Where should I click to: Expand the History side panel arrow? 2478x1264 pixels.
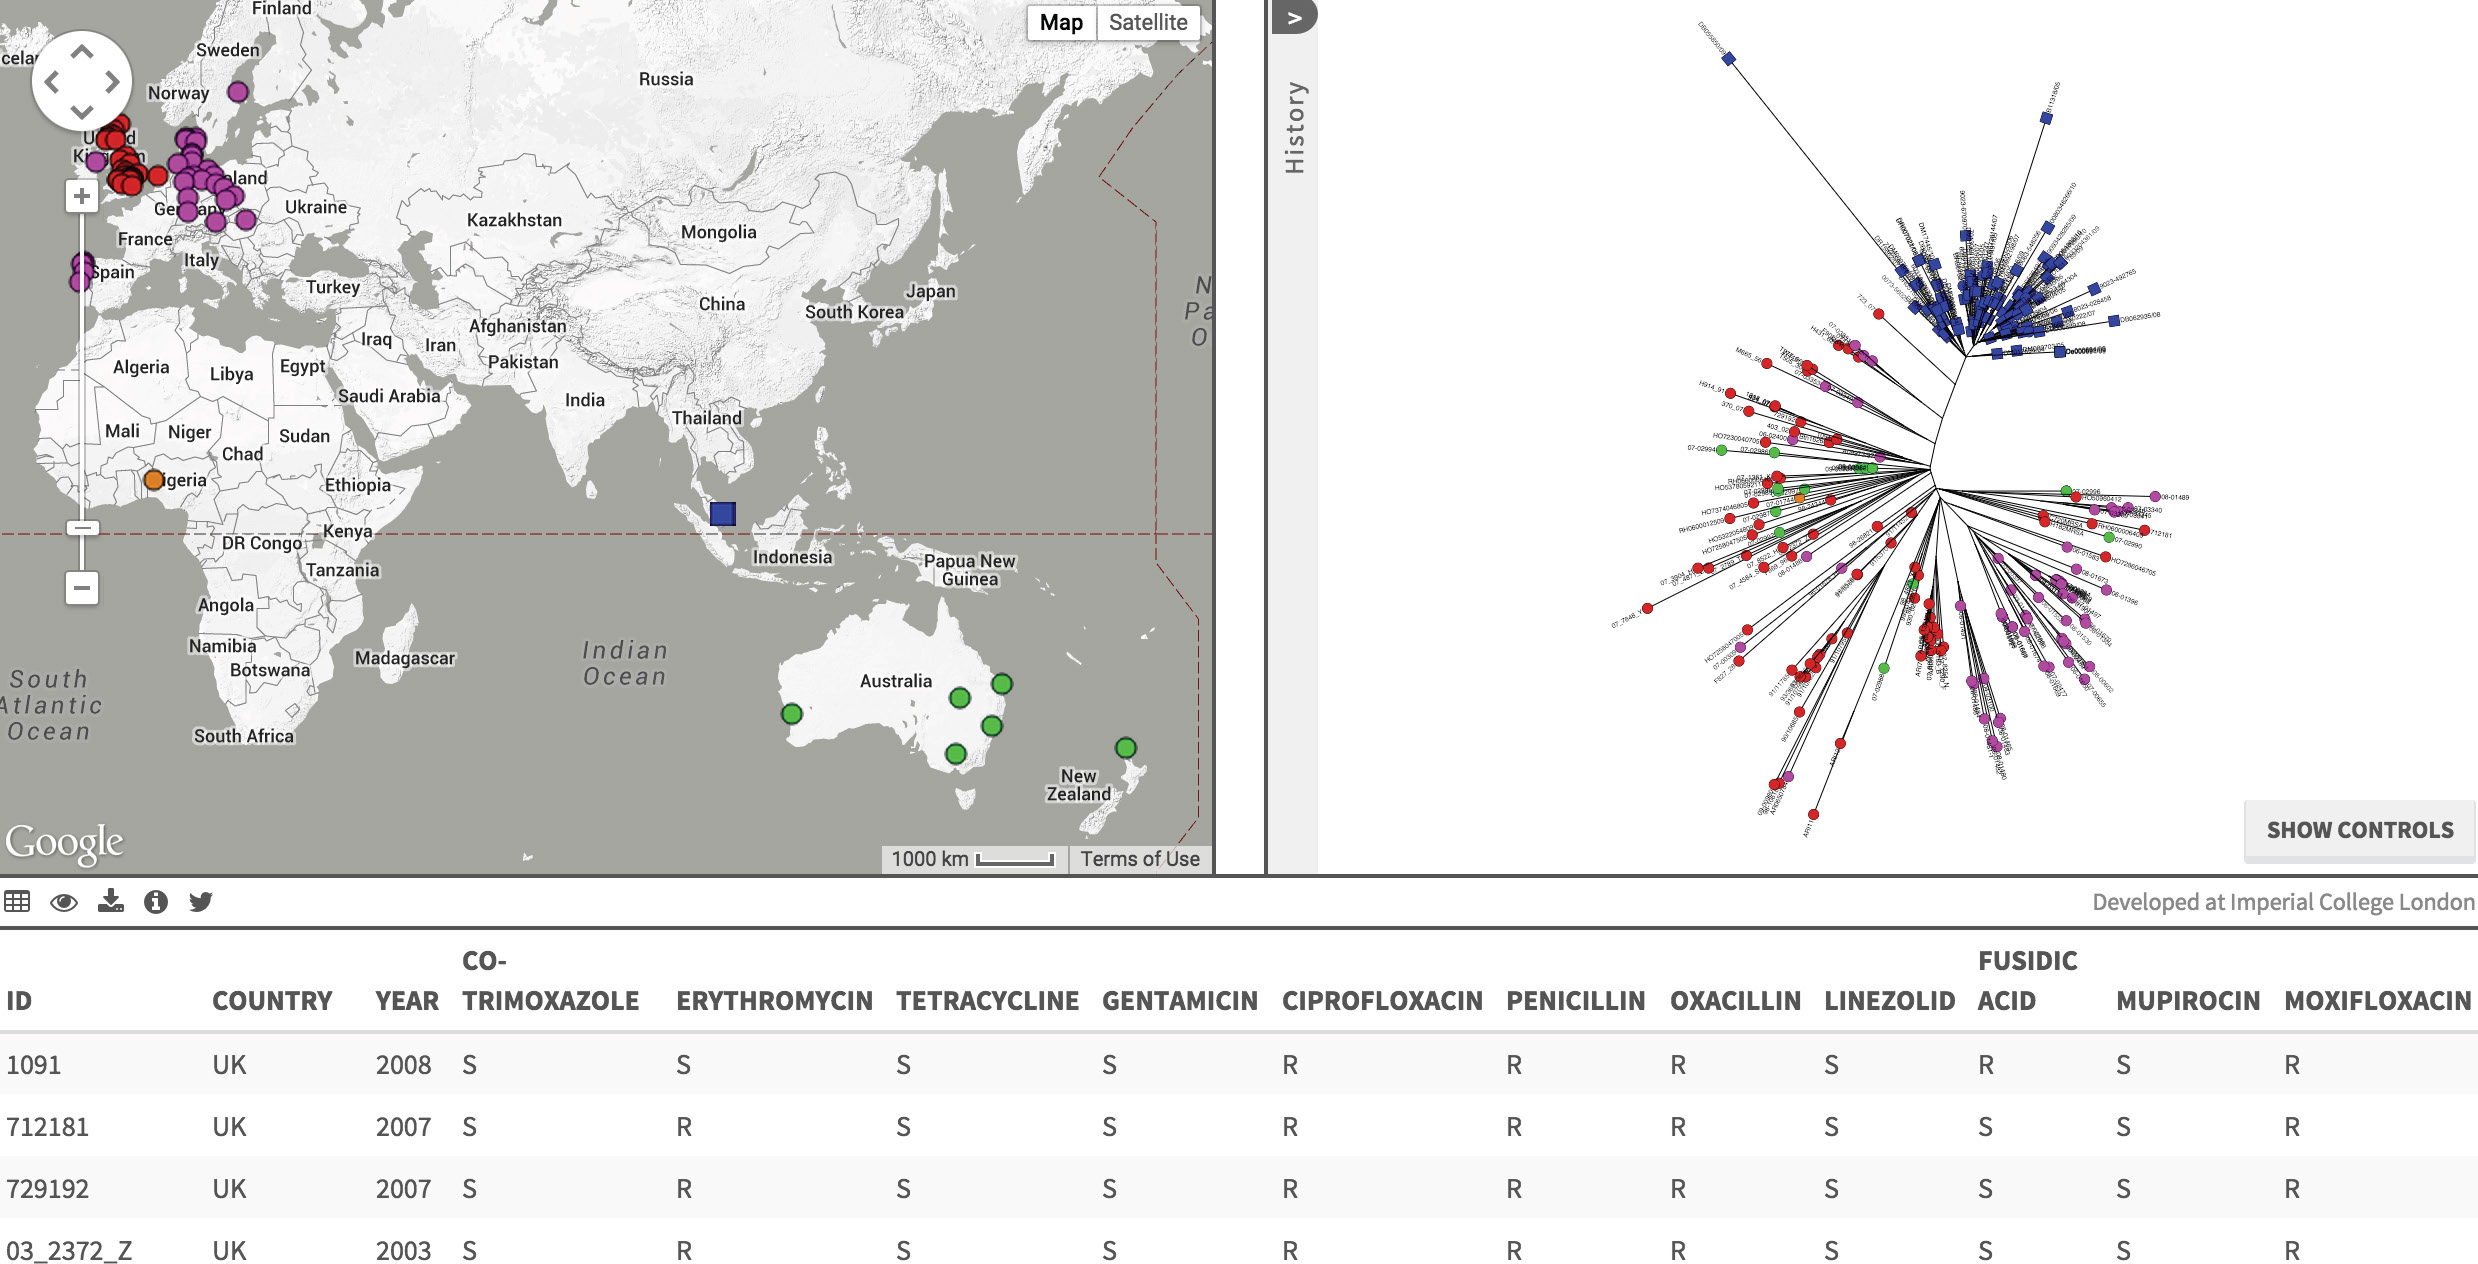coord(1294,18)
